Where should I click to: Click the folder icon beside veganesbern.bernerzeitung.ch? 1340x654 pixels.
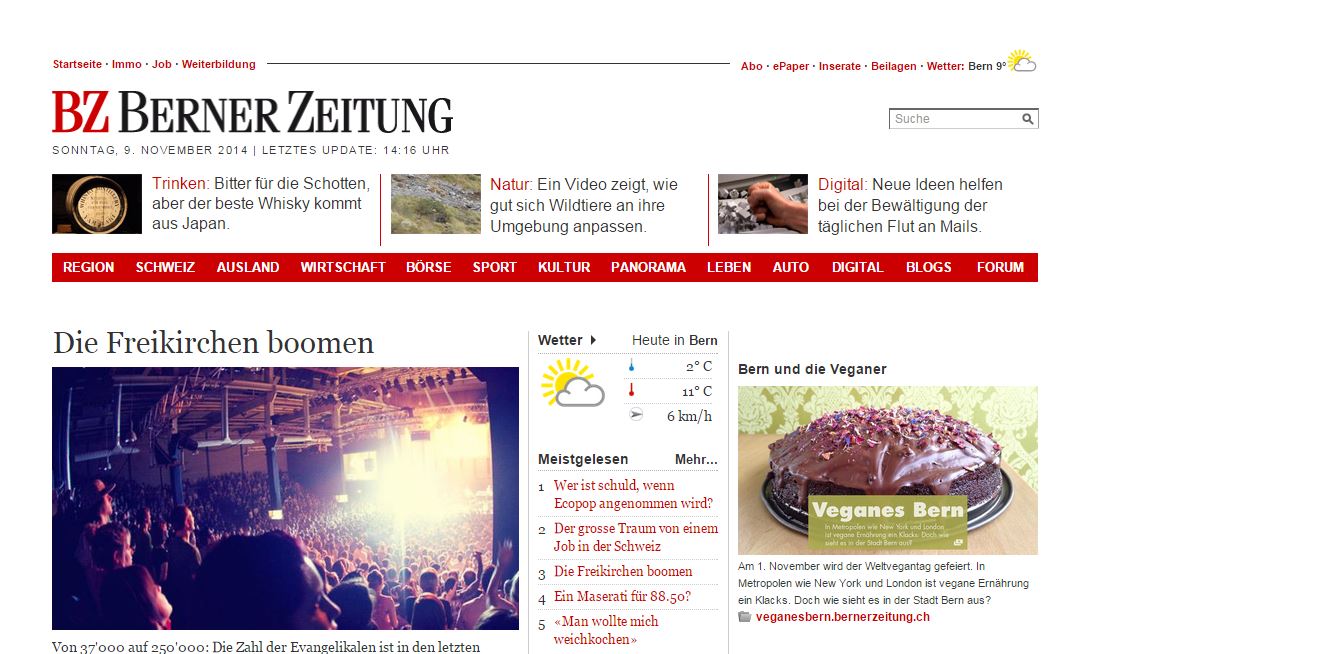744,617
